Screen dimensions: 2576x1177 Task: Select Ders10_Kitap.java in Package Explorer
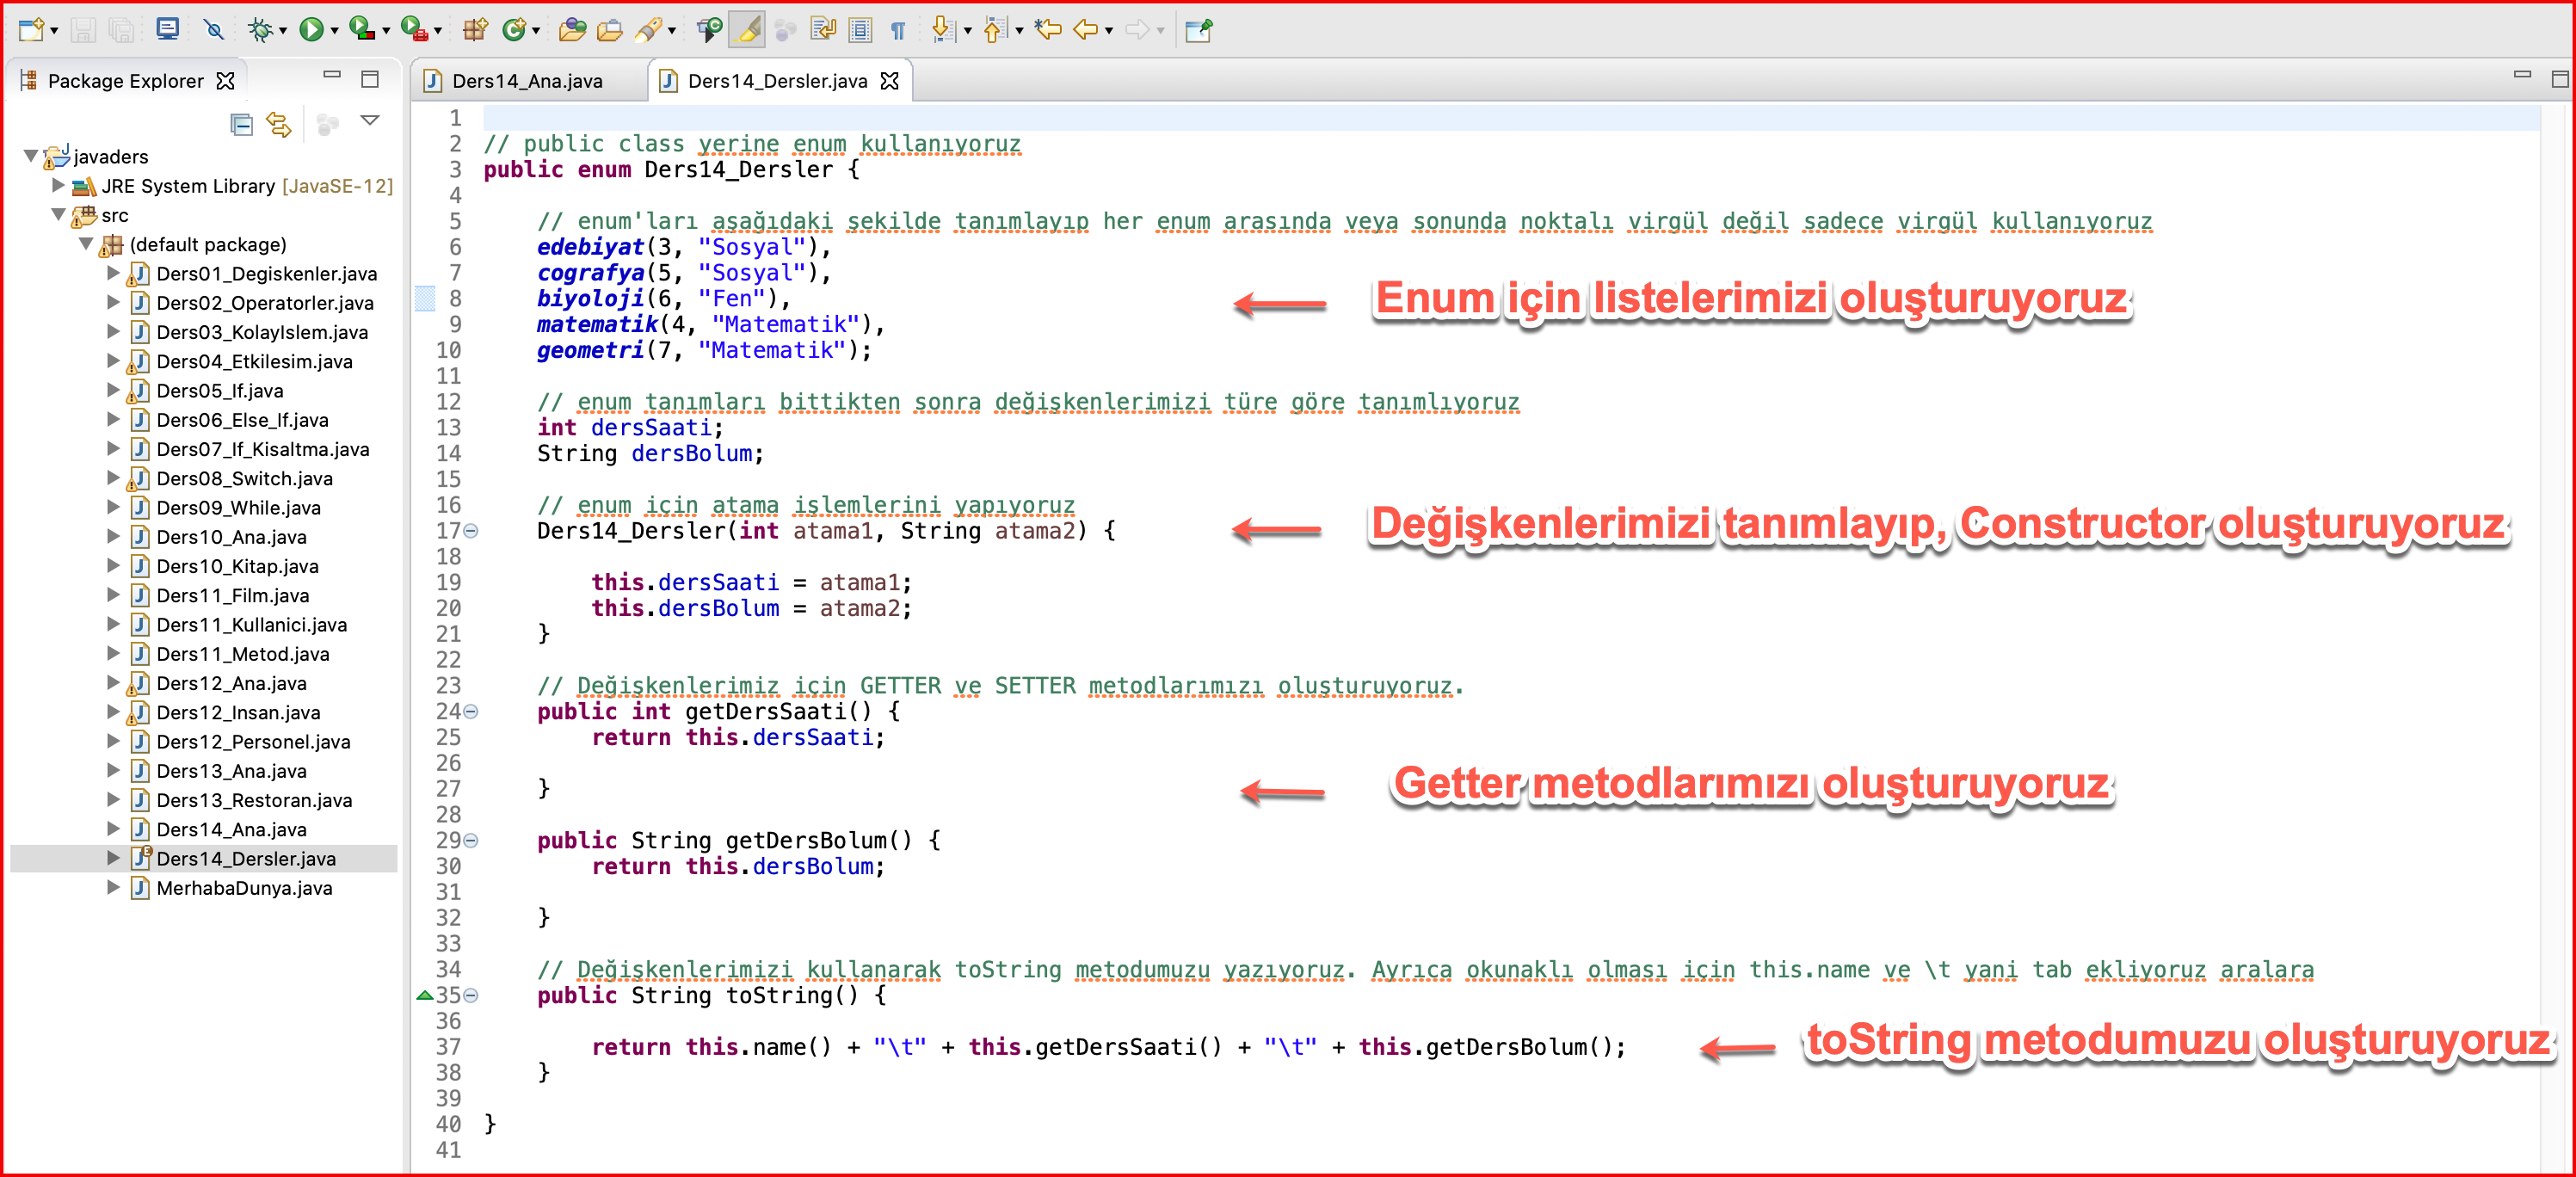(x=237, y=566)
